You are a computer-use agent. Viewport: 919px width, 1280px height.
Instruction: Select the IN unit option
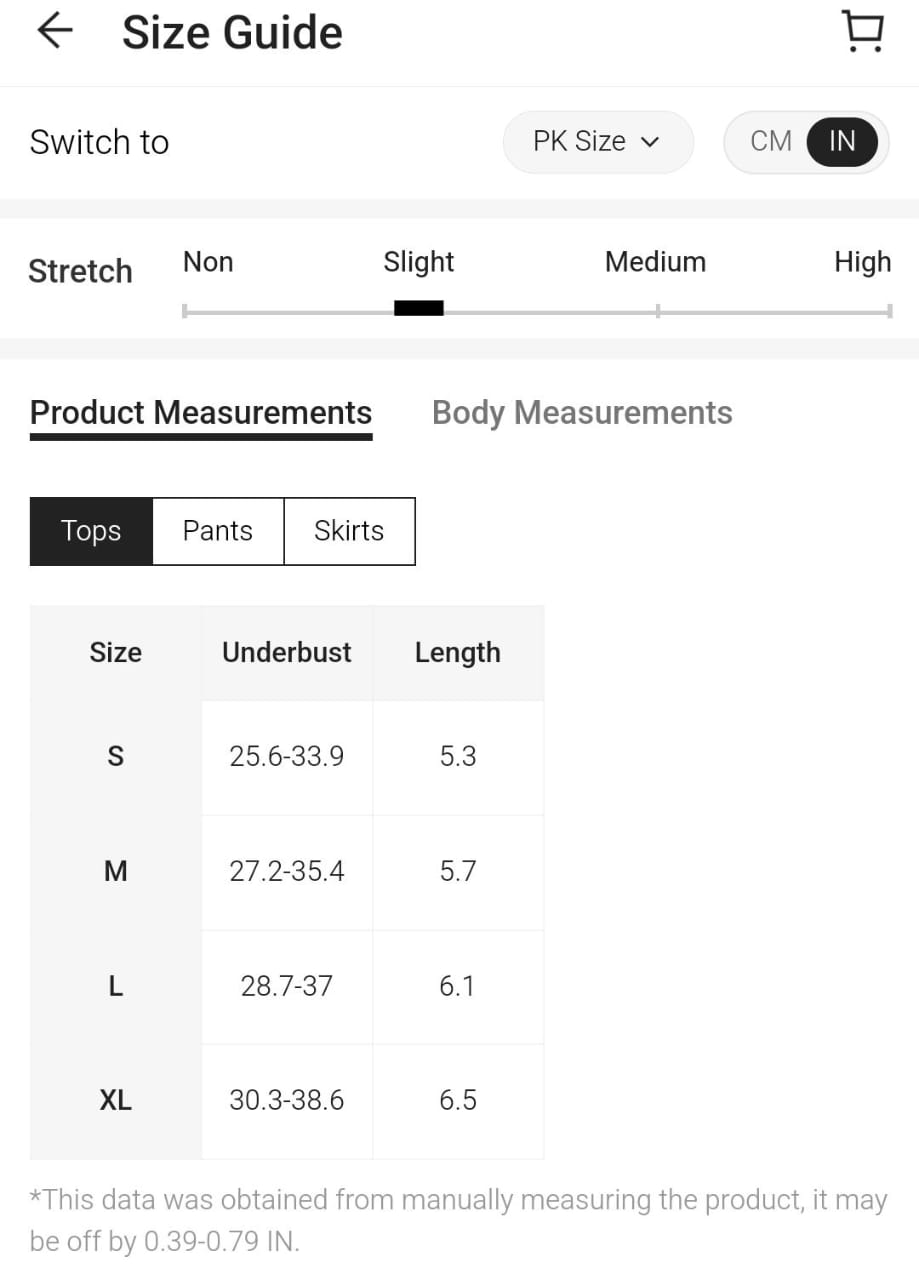842,141
